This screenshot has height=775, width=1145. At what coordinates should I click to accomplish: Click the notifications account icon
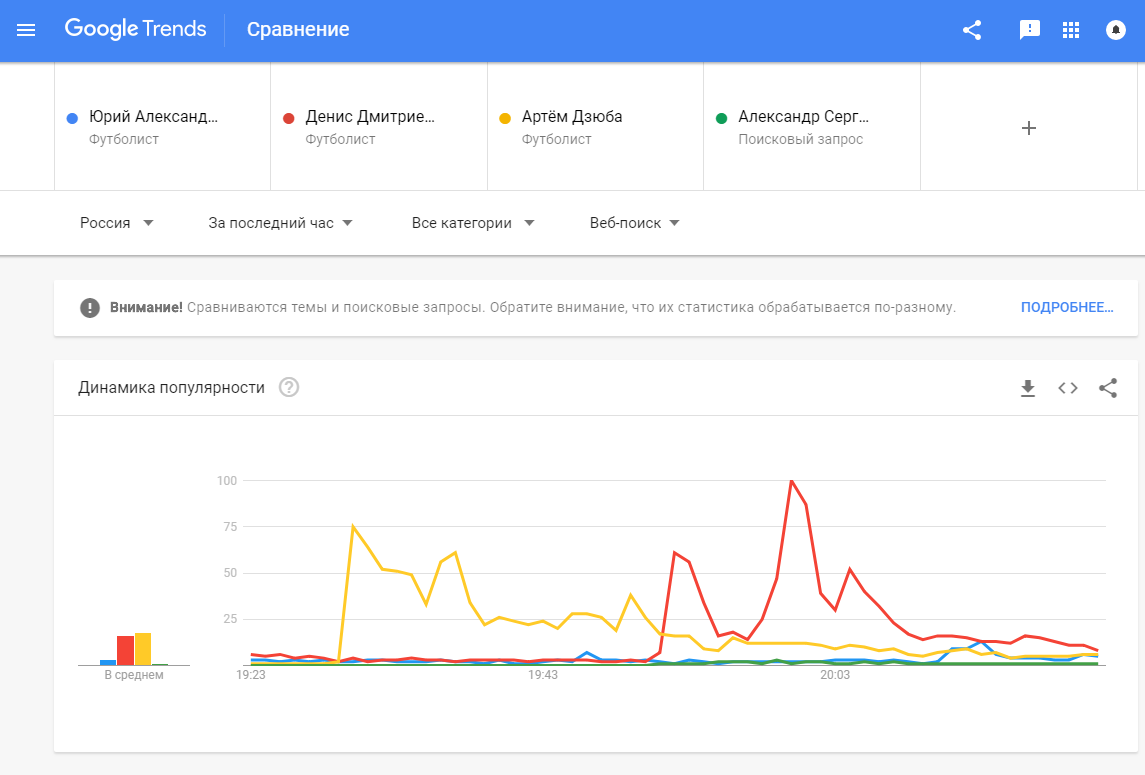tap(1115, 30)
